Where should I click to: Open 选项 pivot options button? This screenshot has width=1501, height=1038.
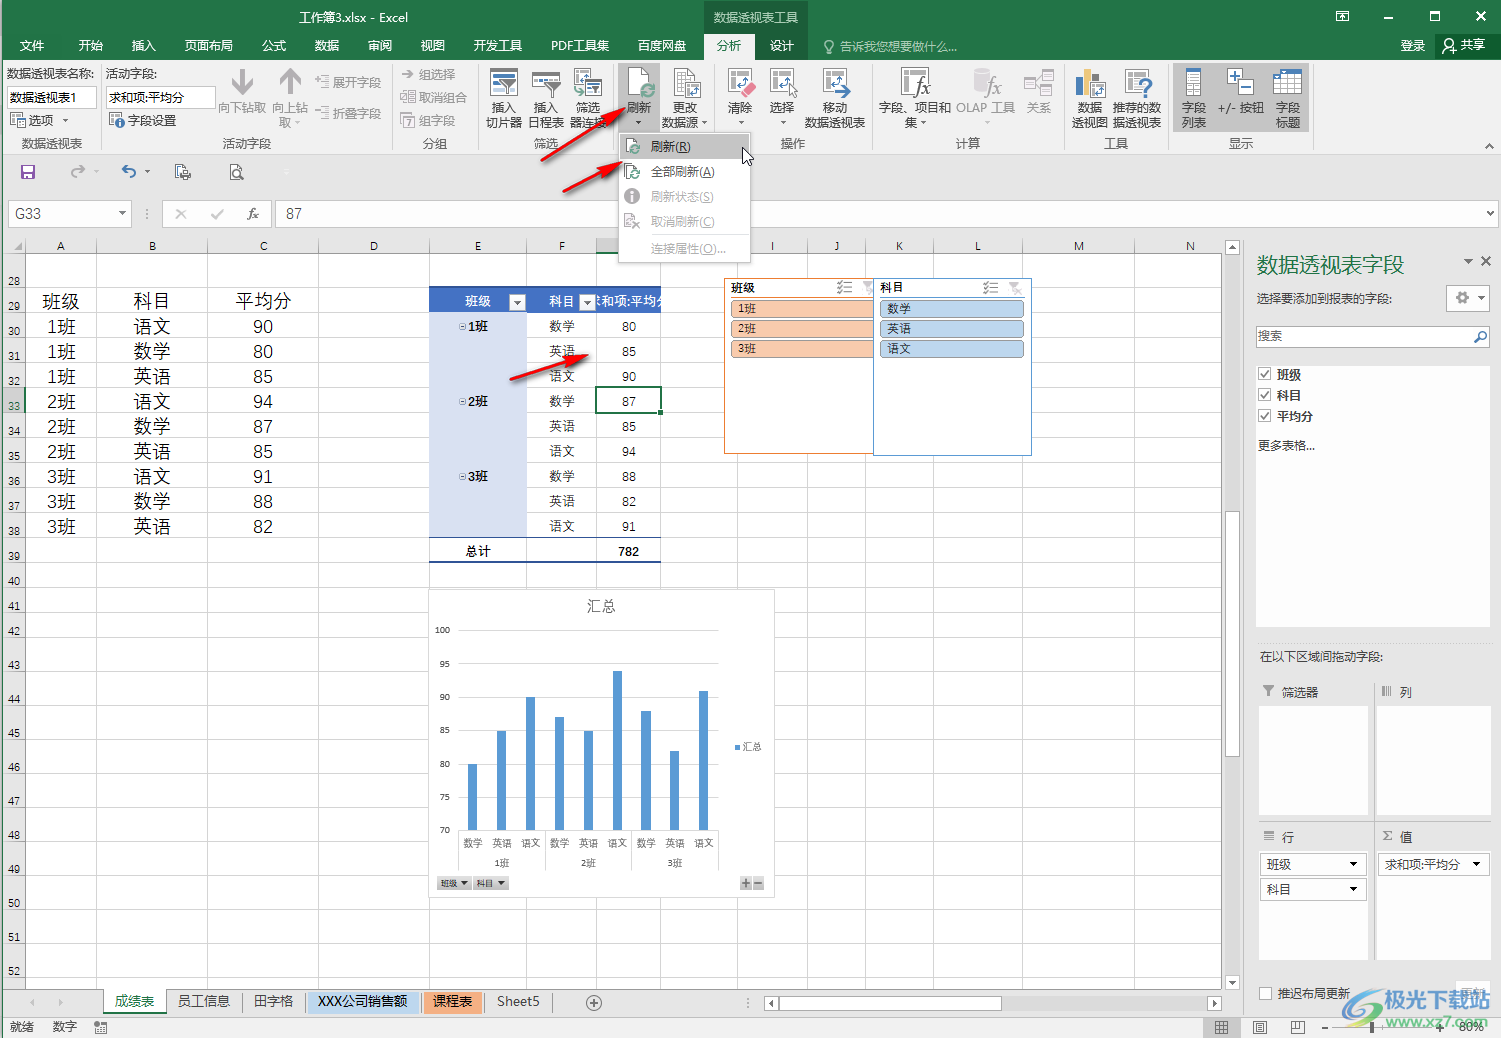tap(38, 120)
